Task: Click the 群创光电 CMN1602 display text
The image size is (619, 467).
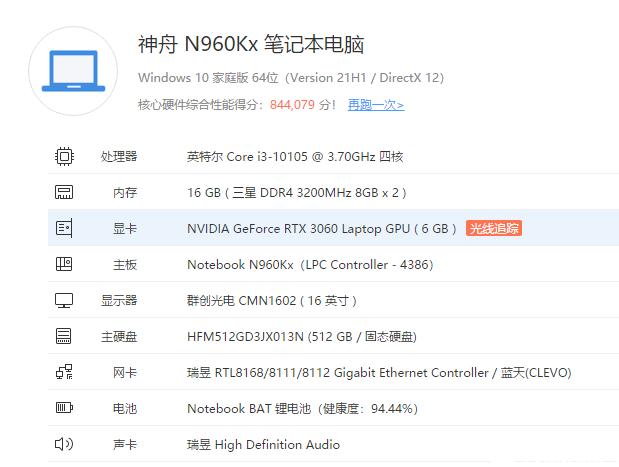Action: [272, 301]
